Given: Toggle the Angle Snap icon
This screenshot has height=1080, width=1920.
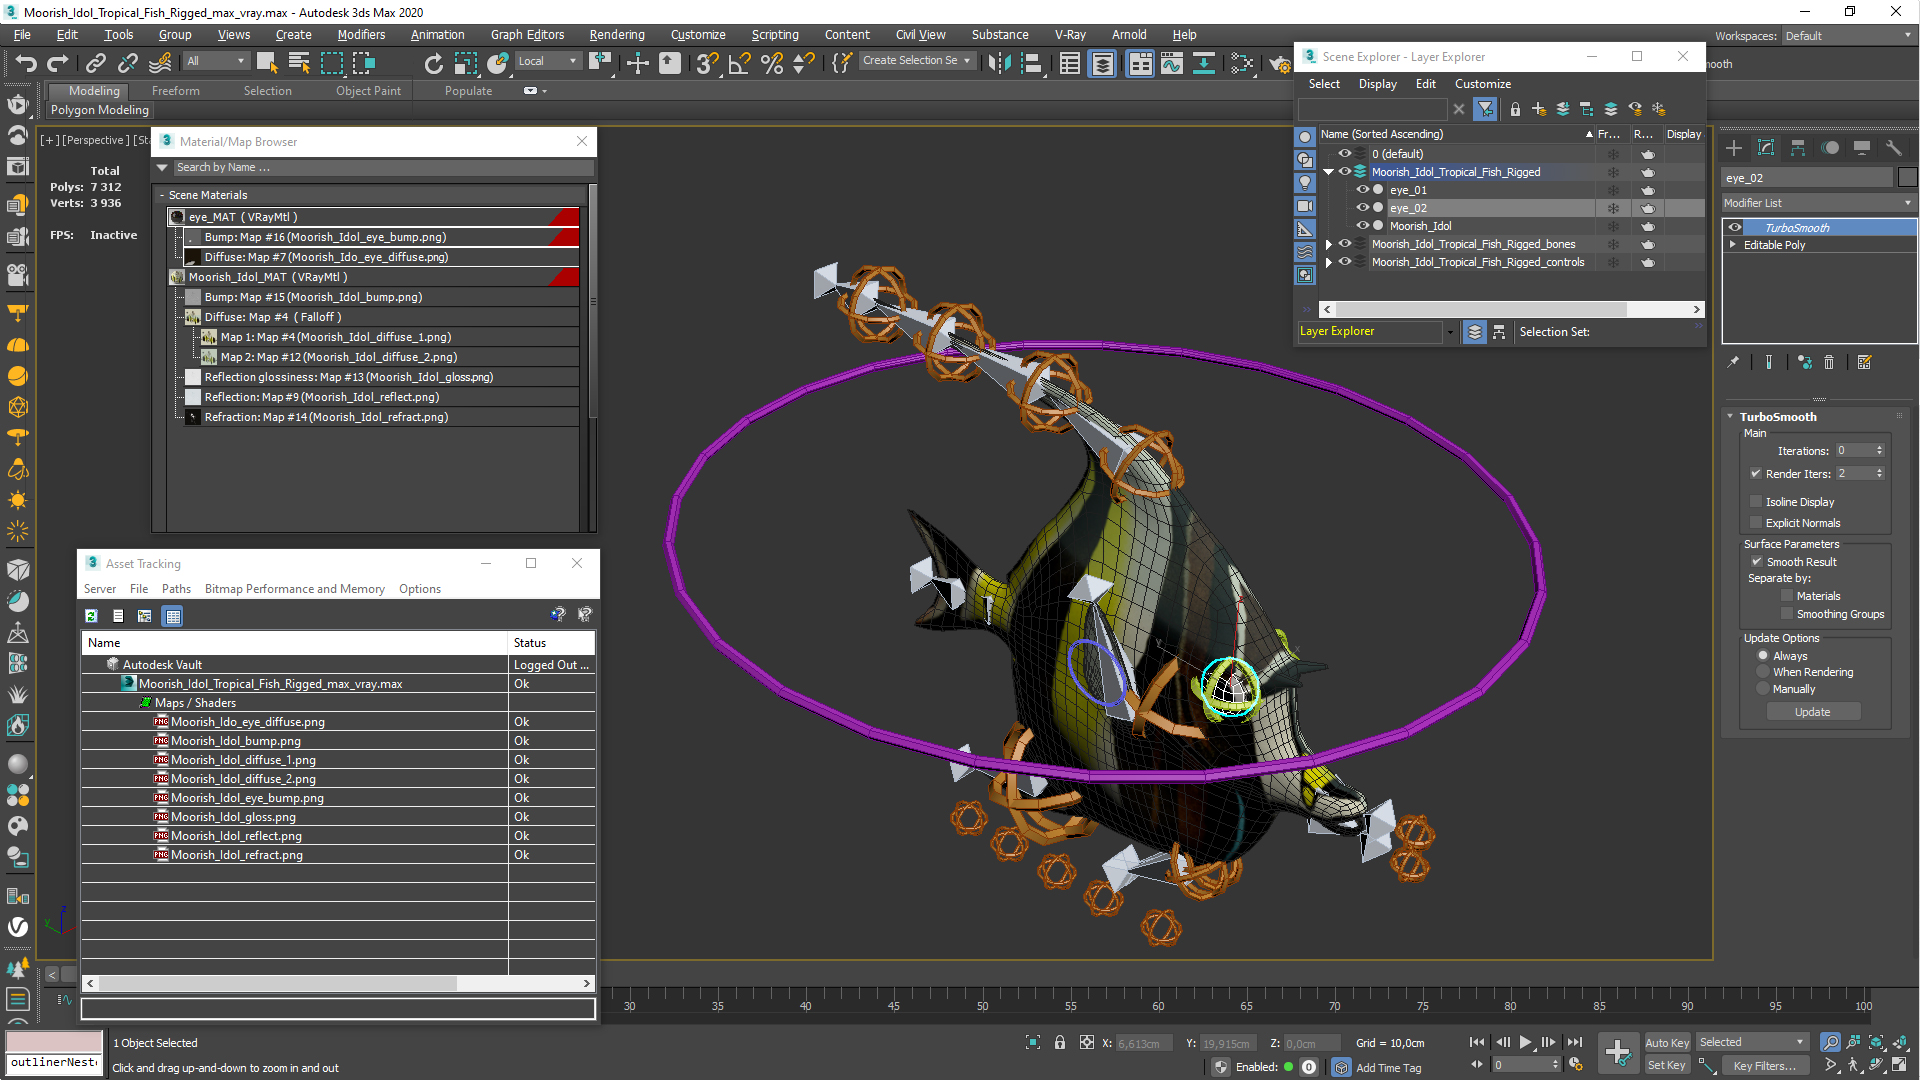Looking at the screenshot, I should pos(740,62).
